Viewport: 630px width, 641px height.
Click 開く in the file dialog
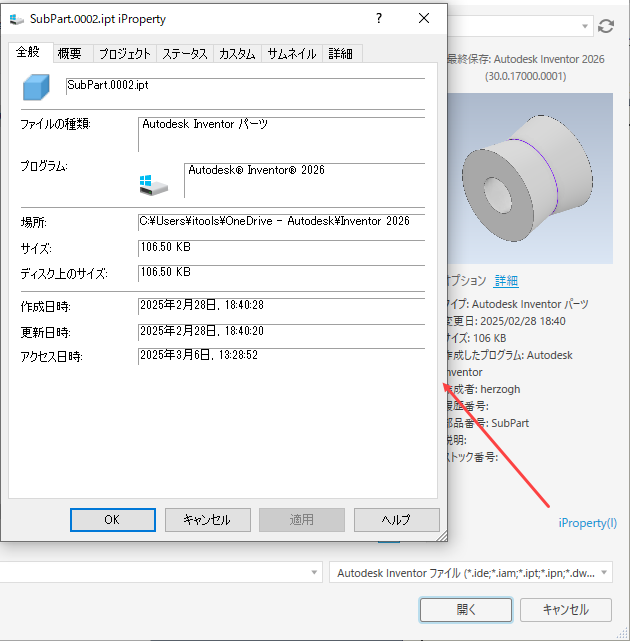click(466, 610)
